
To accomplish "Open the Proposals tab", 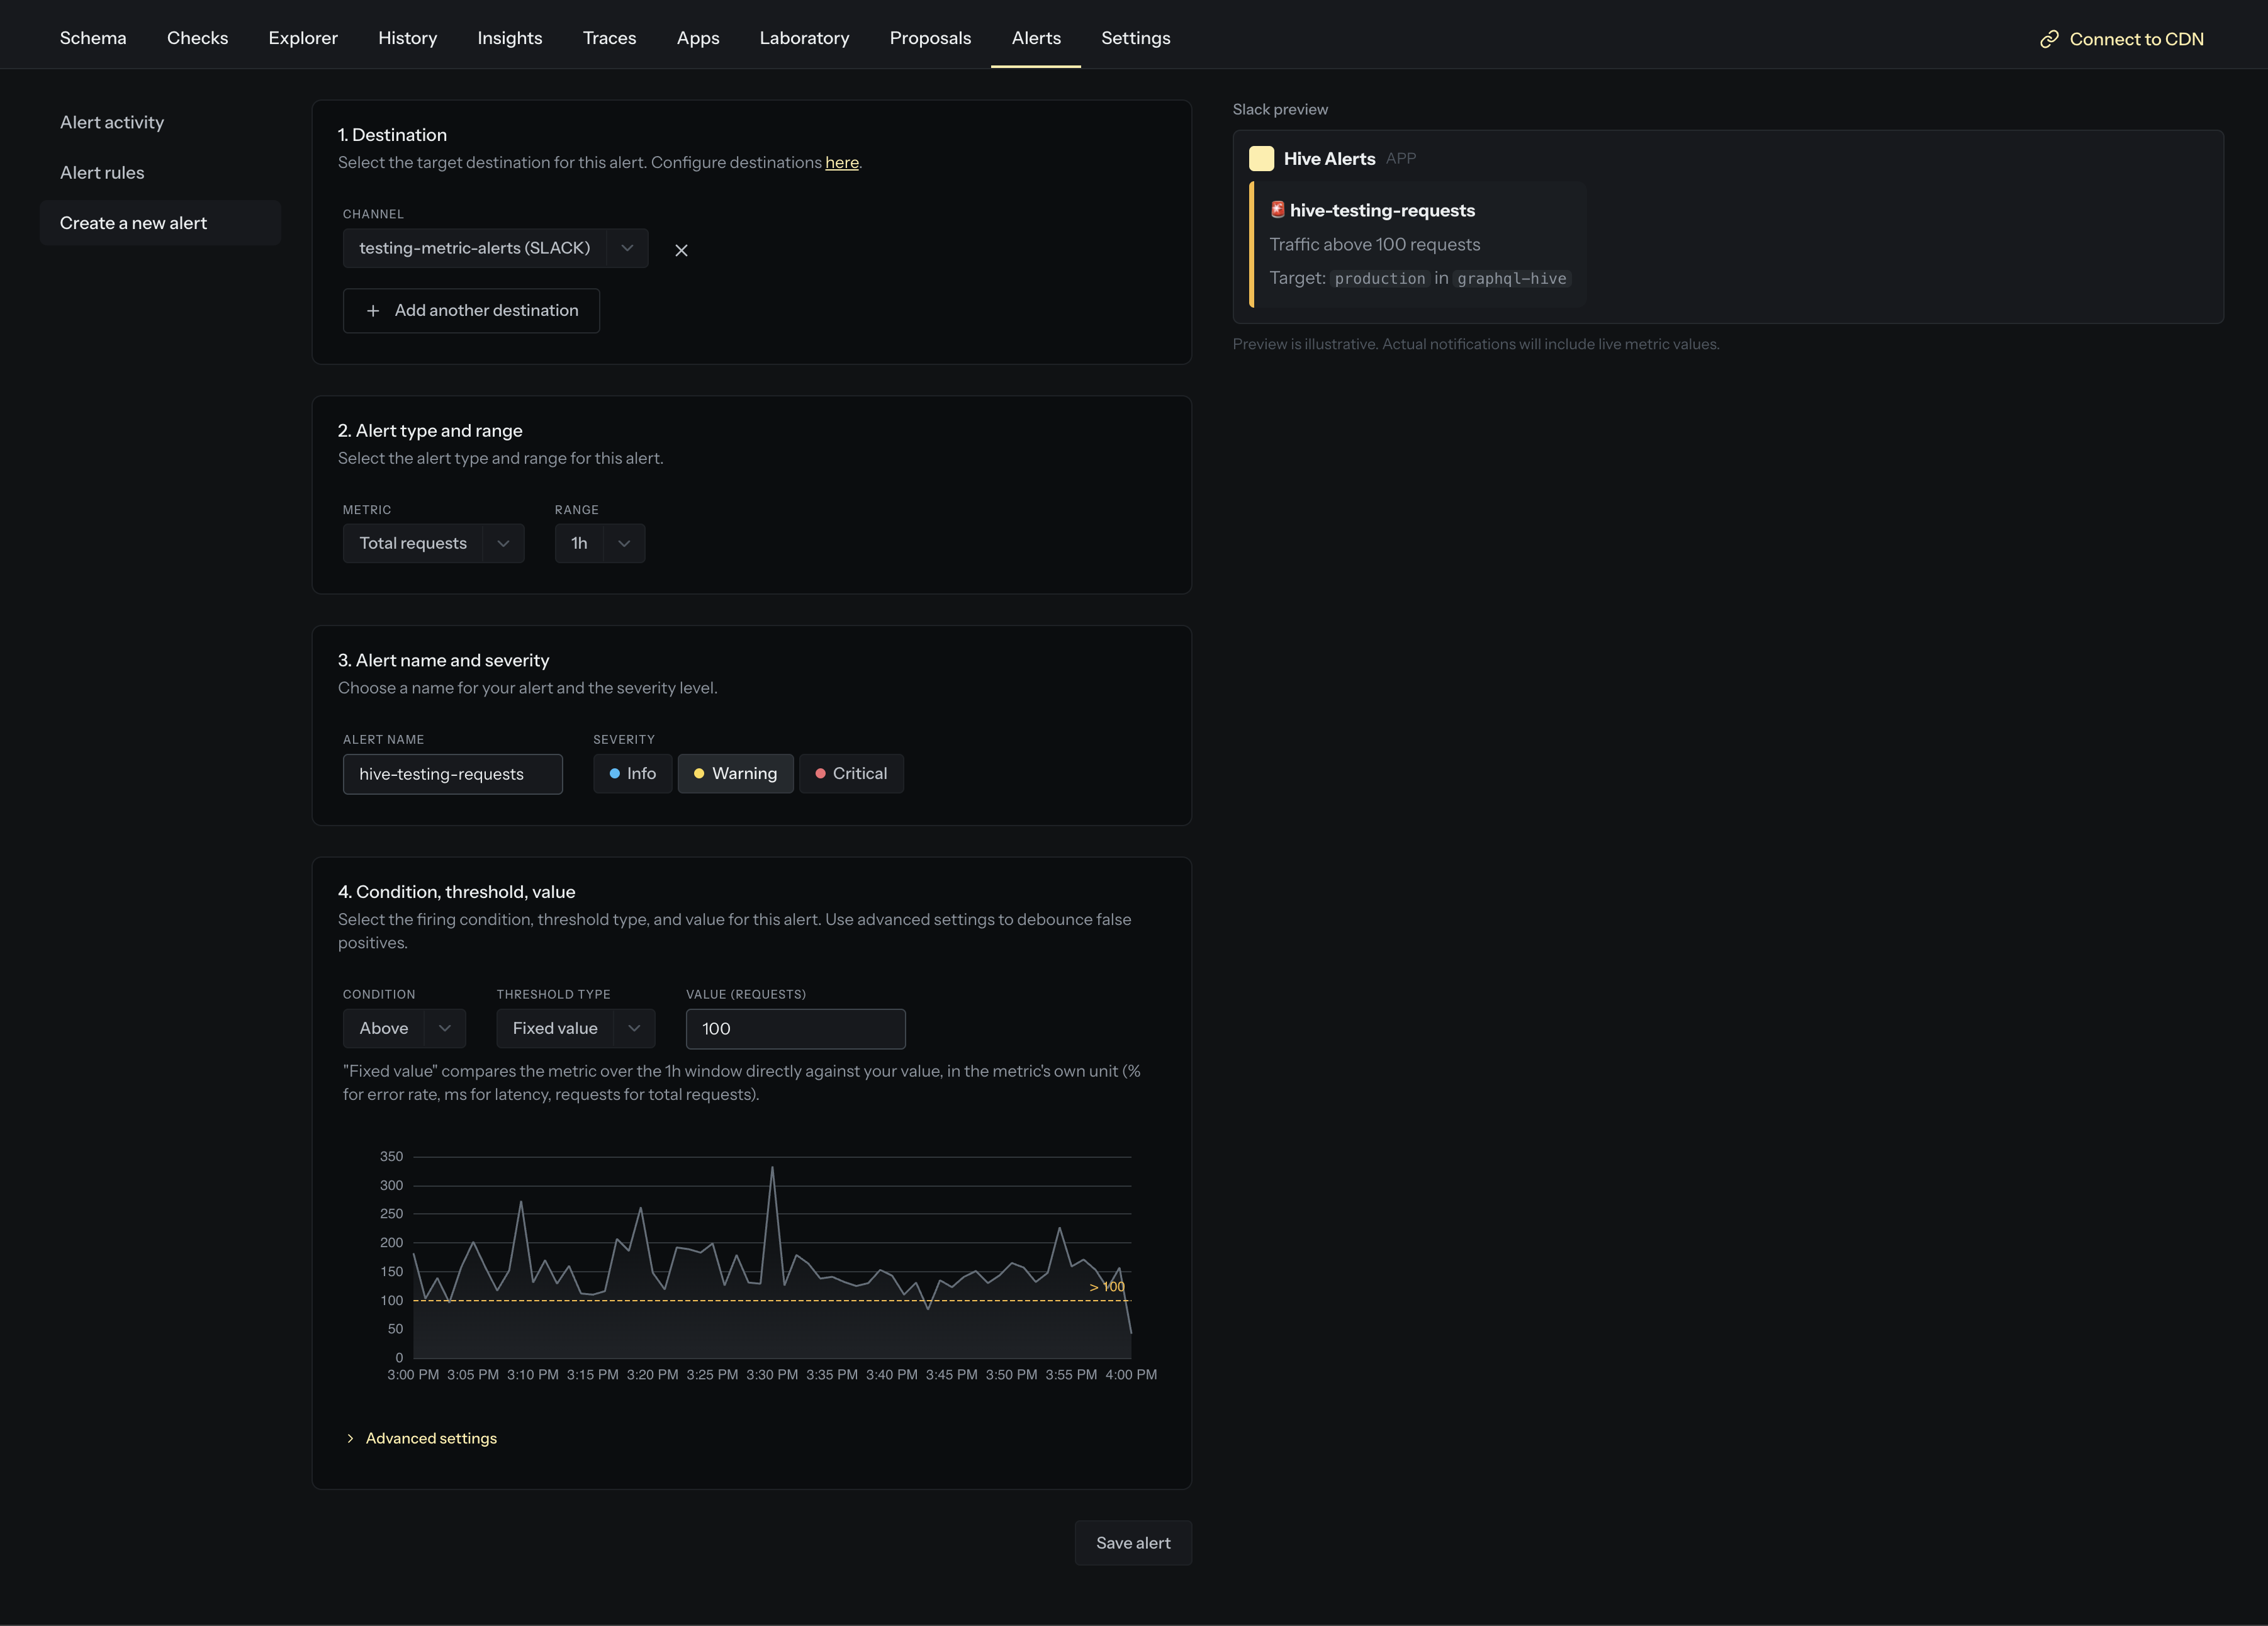I will [x=930, y=38].
